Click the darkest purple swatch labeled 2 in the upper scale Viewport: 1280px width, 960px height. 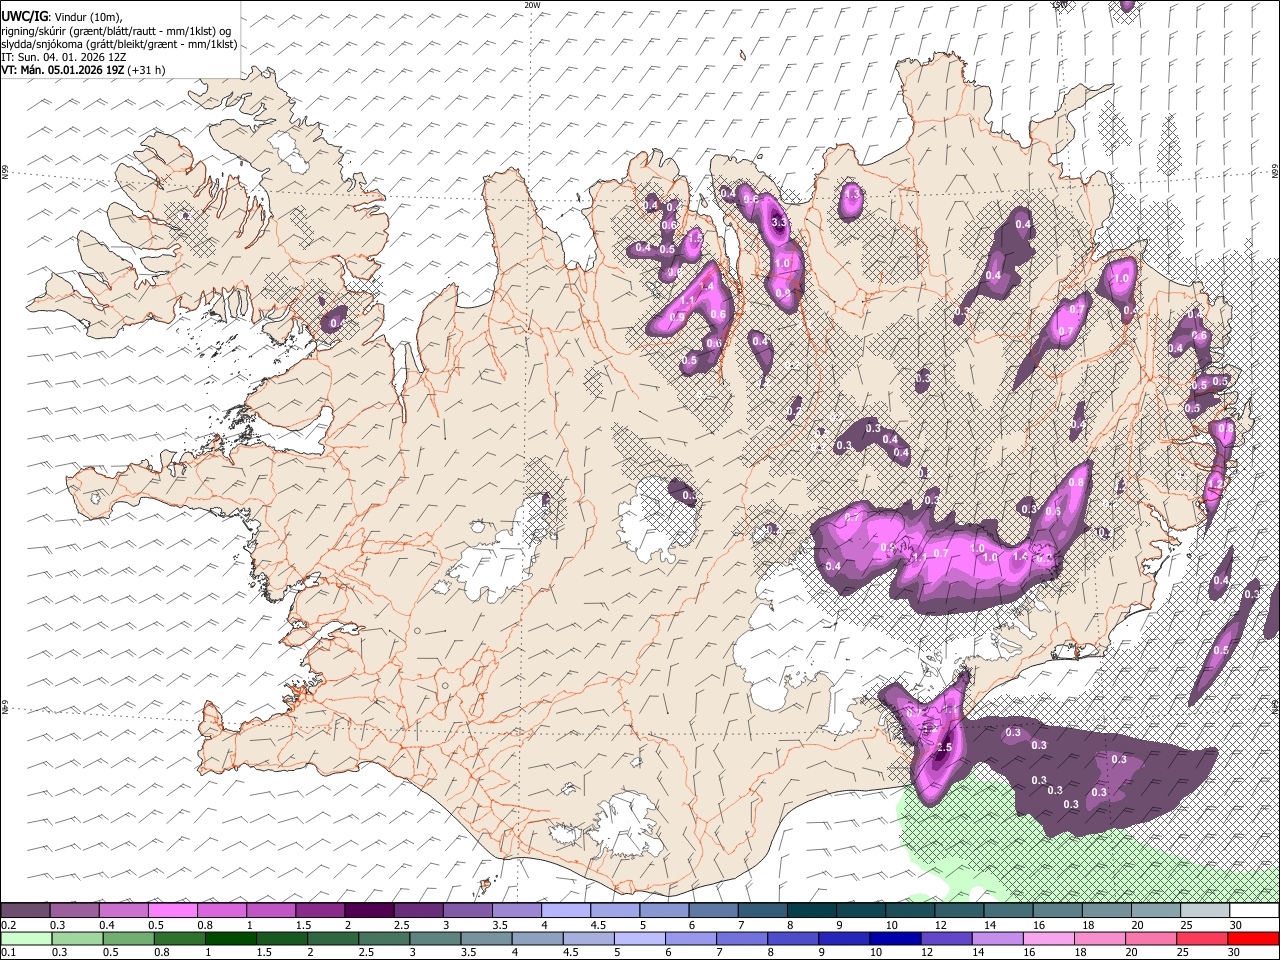[x=369, y=911]
